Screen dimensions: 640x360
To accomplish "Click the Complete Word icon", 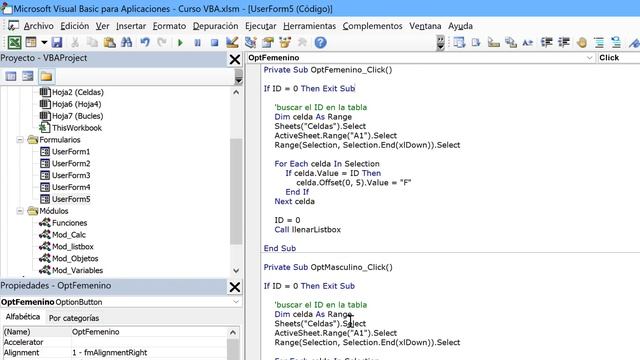I will [x=528, y=42].
